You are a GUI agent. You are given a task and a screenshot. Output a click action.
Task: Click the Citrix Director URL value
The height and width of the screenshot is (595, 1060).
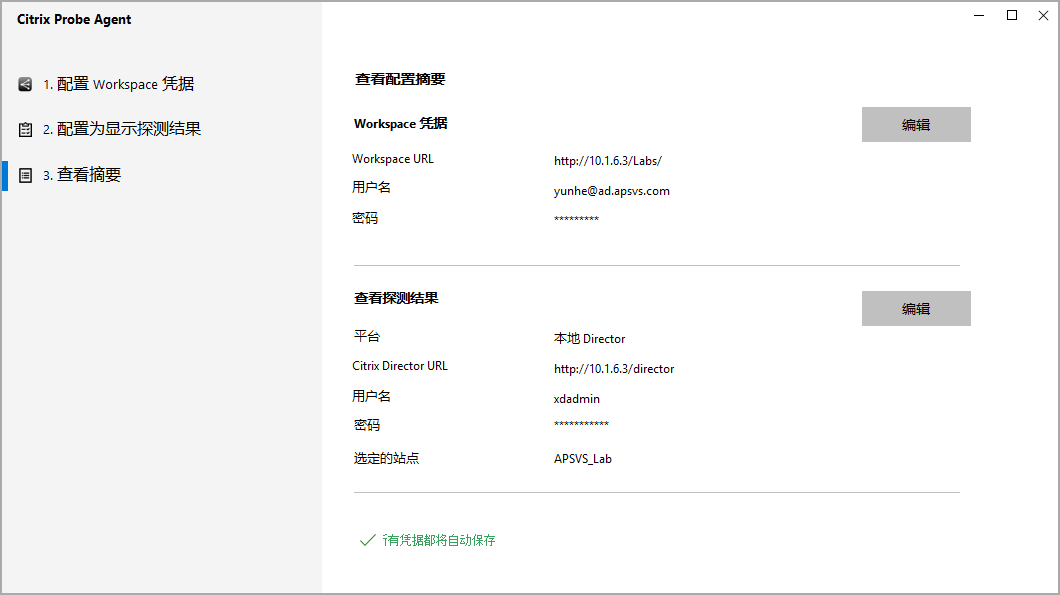(614, 369)
